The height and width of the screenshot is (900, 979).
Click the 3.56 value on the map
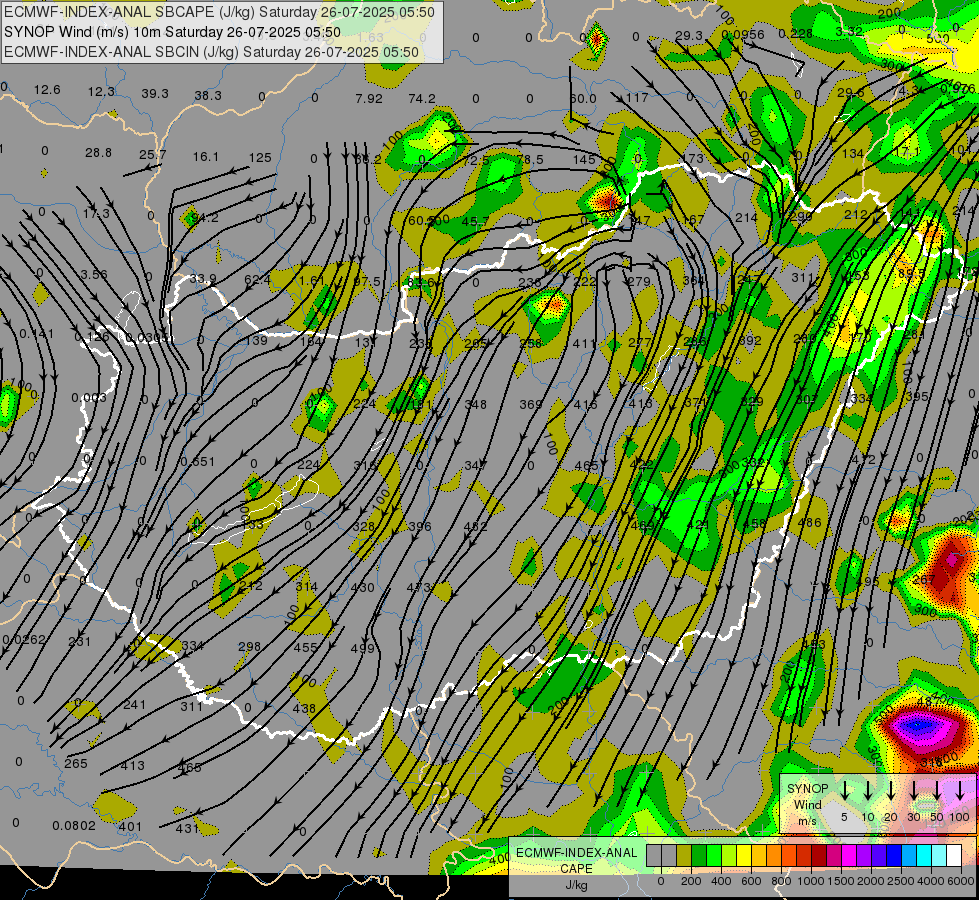click(x=94, y=275)
